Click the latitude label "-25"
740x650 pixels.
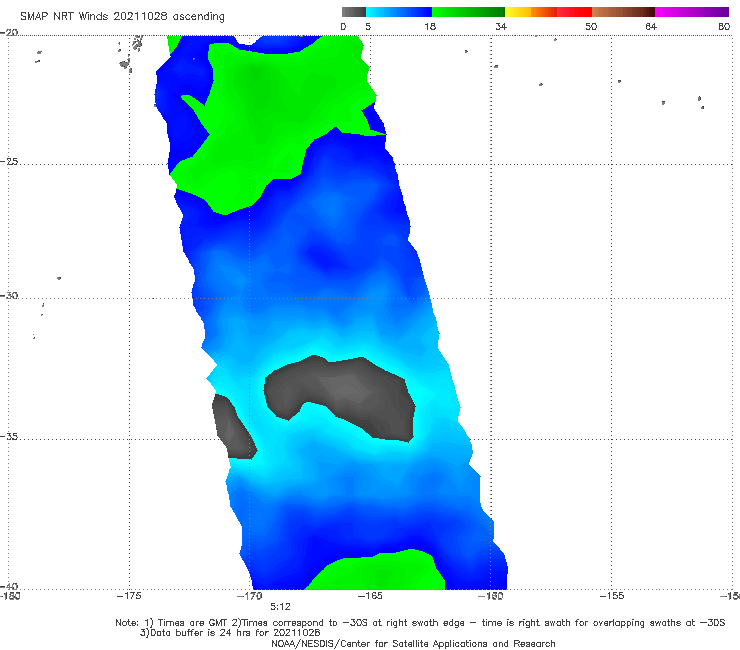[x=9, y=161]
